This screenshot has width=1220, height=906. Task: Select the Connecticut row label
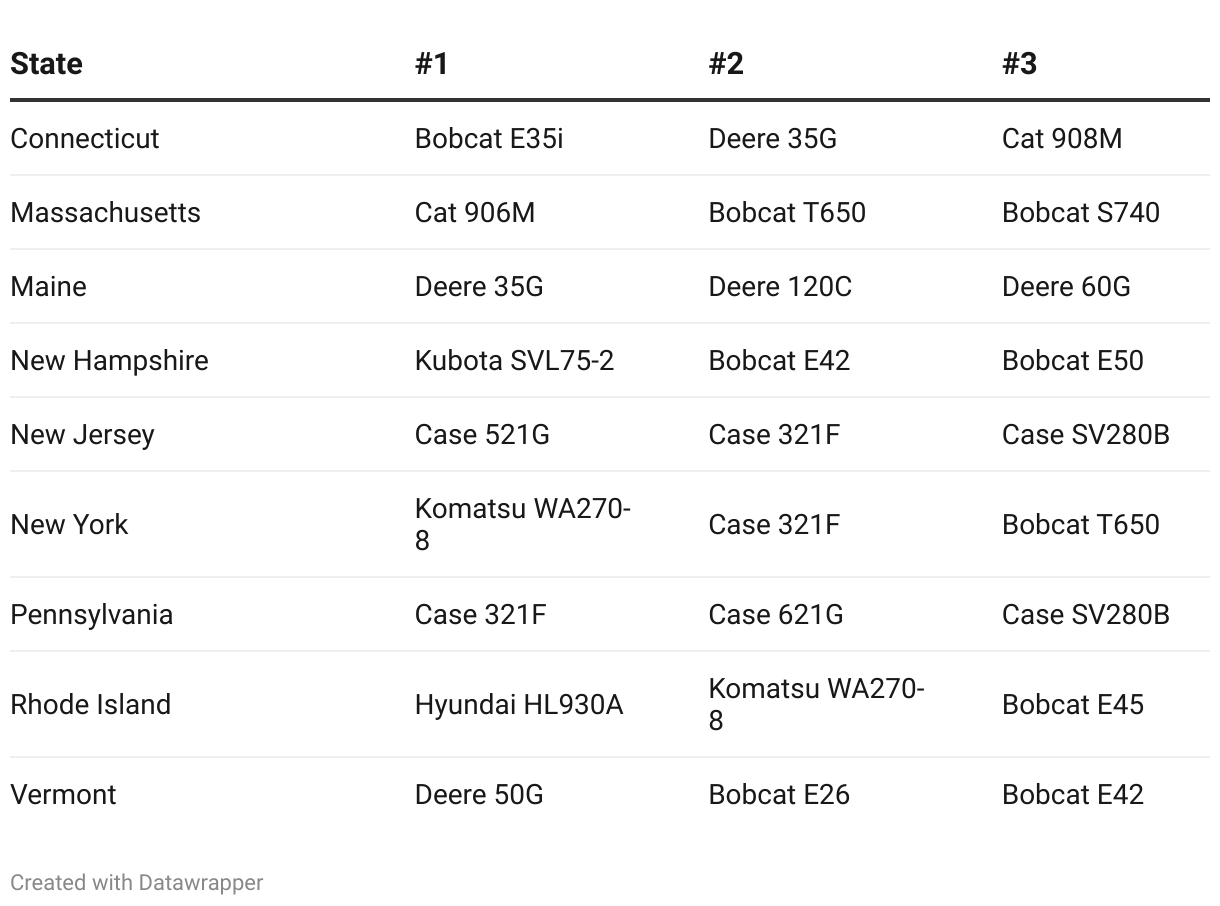click(x=85, y=138)
